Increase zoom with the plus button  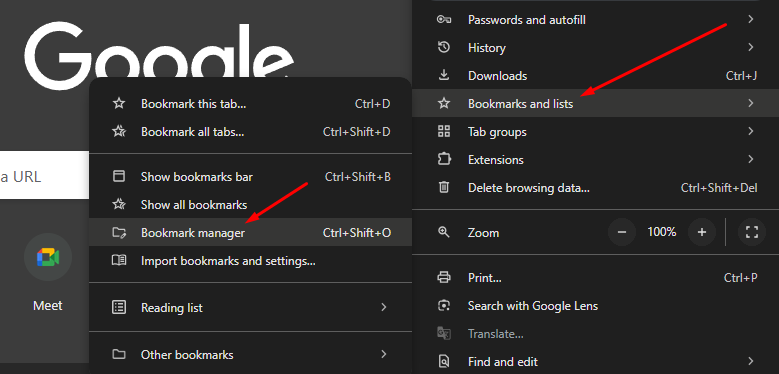point(701,232)
